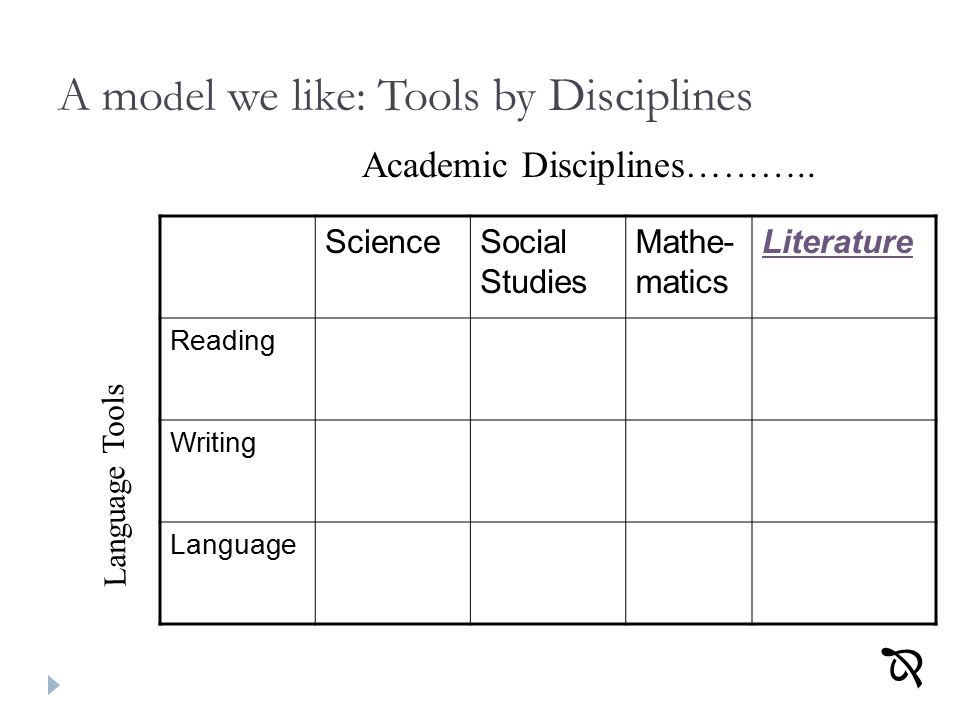The height and width of the screenshot is (720, 960).
Task: Click the Academic Disciplines heading text
Action: coord(588,165)
